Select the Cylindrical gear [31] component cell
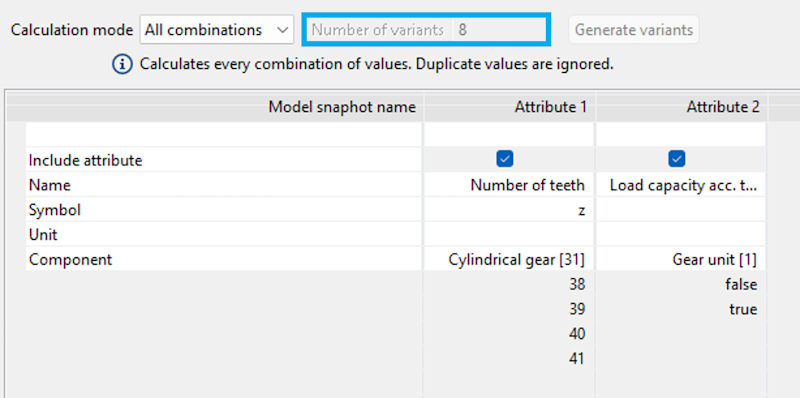 509,260
